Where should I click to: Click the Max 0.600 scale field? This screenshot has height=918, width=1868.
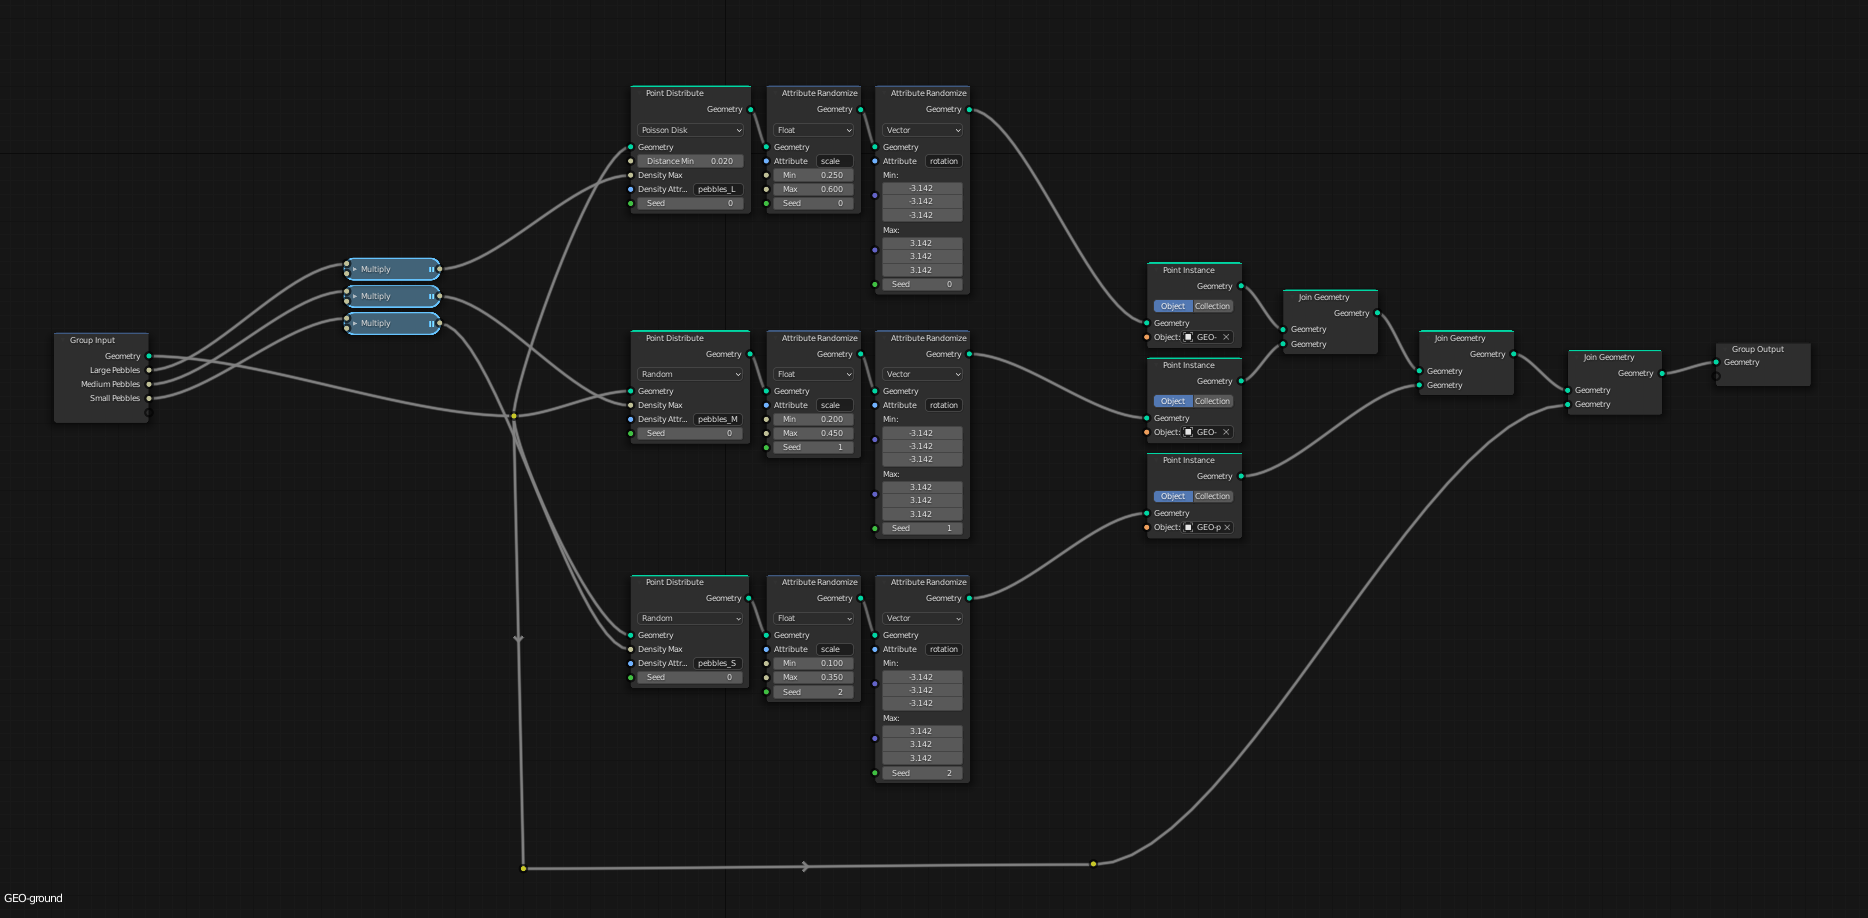(814, 189)
